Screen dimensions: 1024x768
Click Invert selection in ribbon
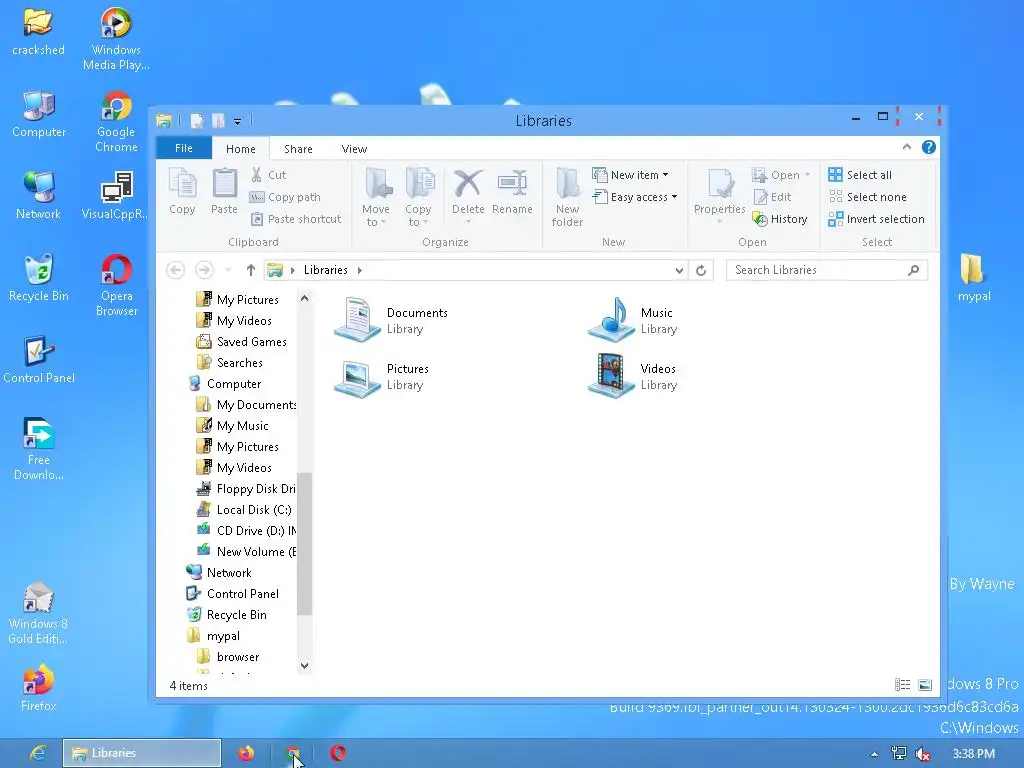[876, 219]
